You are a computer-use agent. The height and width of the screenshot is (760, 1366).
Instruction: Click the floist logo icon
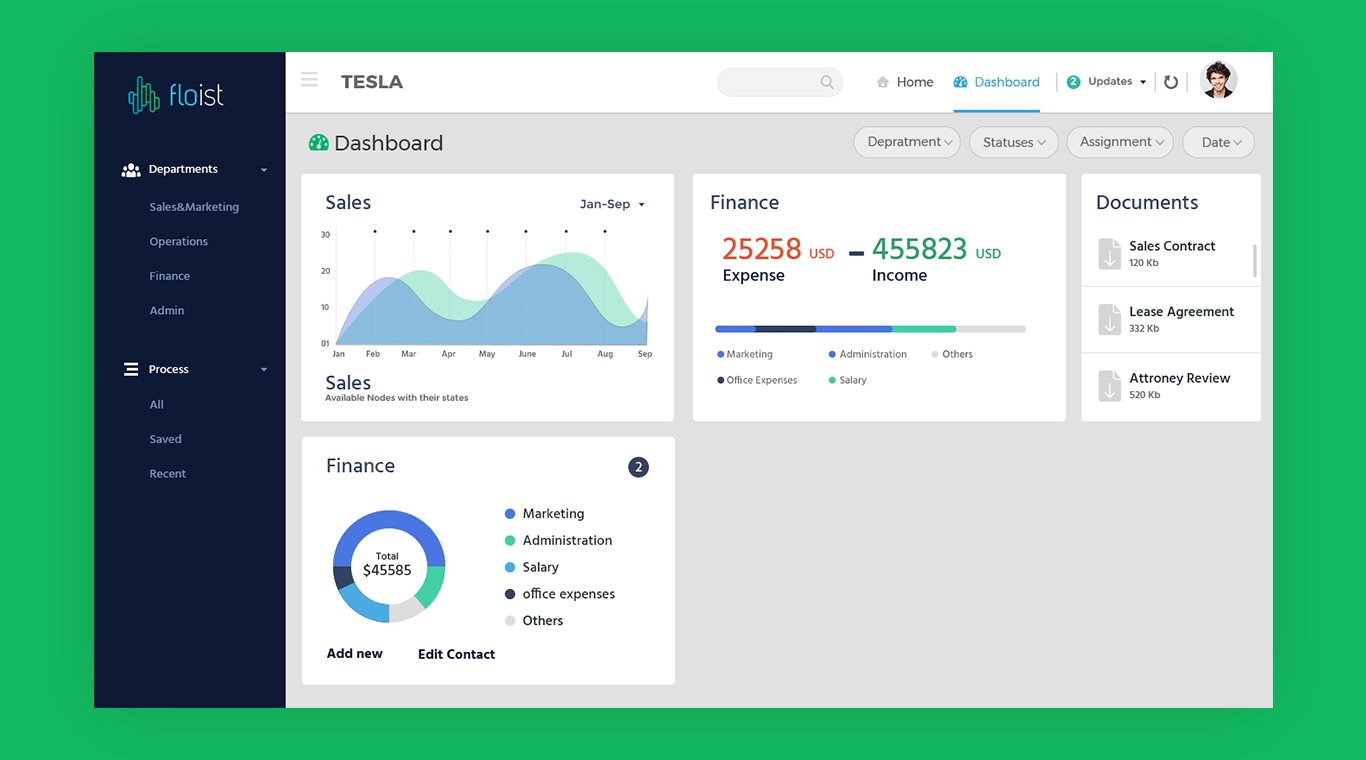pyautogui.click(x=144, y=96)
